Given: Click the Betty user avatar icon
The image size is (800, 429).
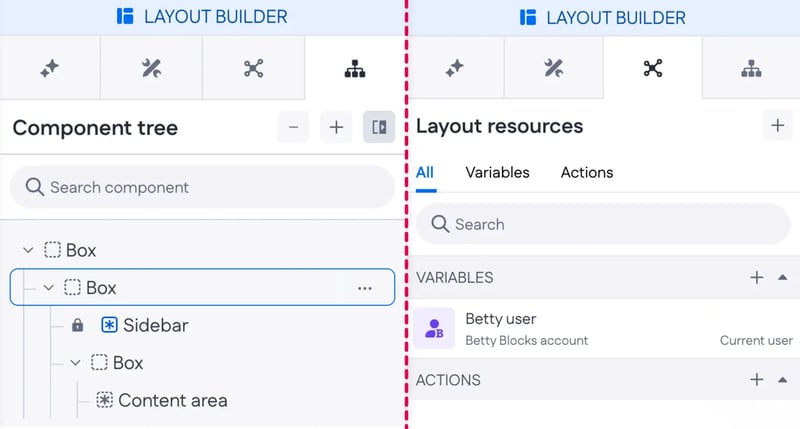Looking at the screenshot, I should [435, 328].
